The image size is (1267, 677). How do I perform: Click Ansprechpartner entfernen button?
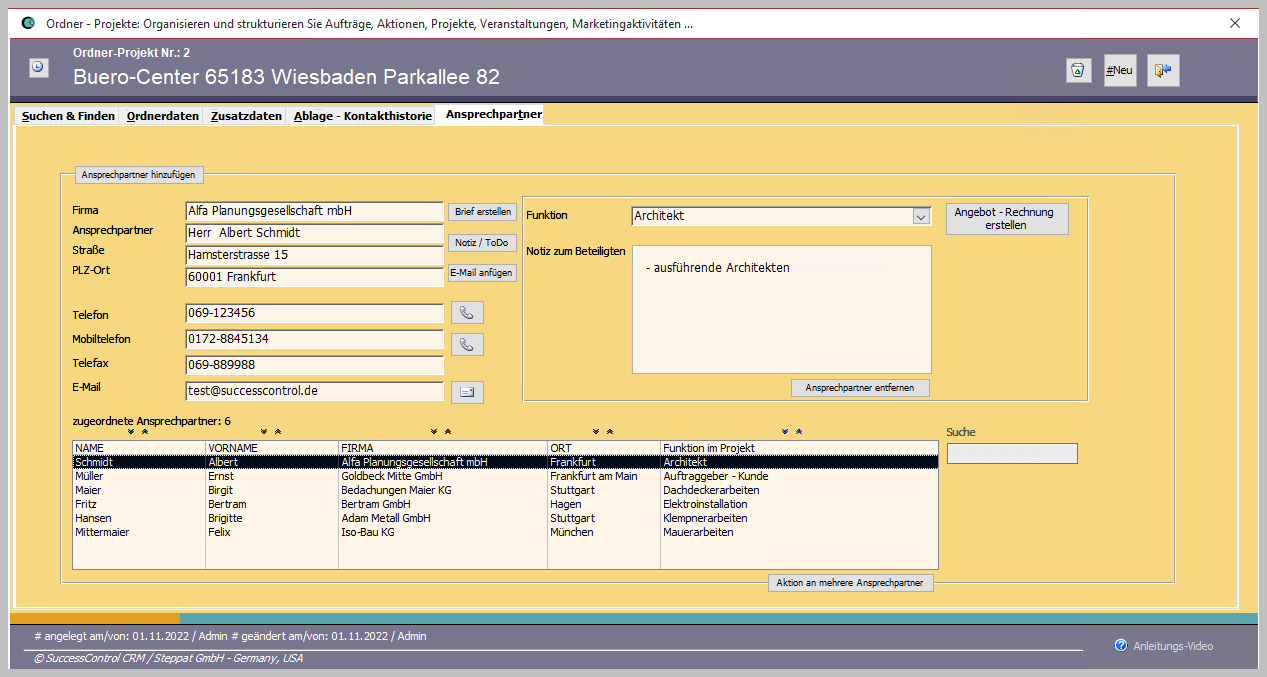pyautogui.click(x=860, y=387)
